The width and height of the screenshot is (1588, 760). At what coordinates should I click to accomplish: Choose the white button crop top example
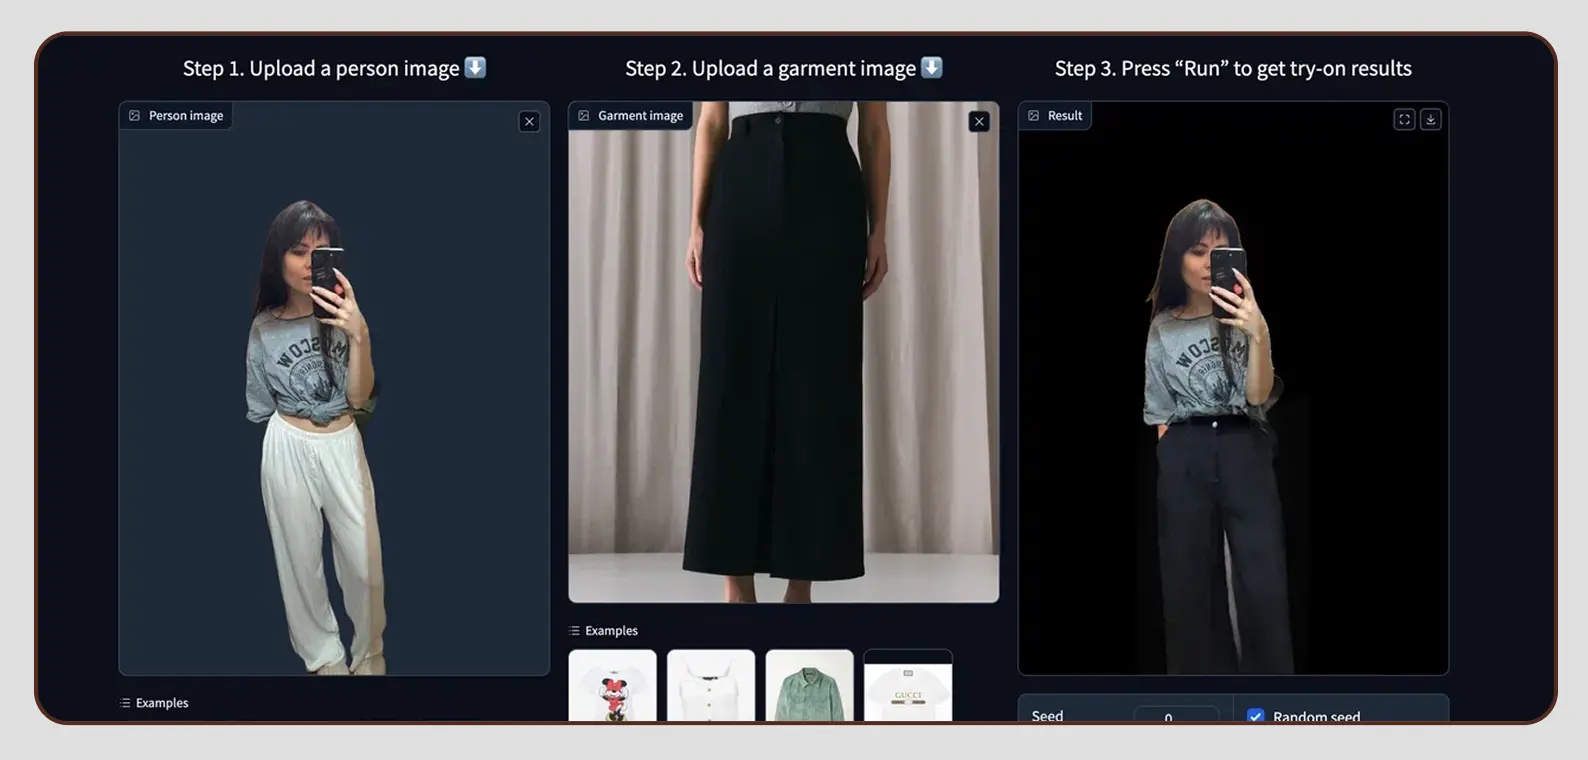click(x=711, y=686)
